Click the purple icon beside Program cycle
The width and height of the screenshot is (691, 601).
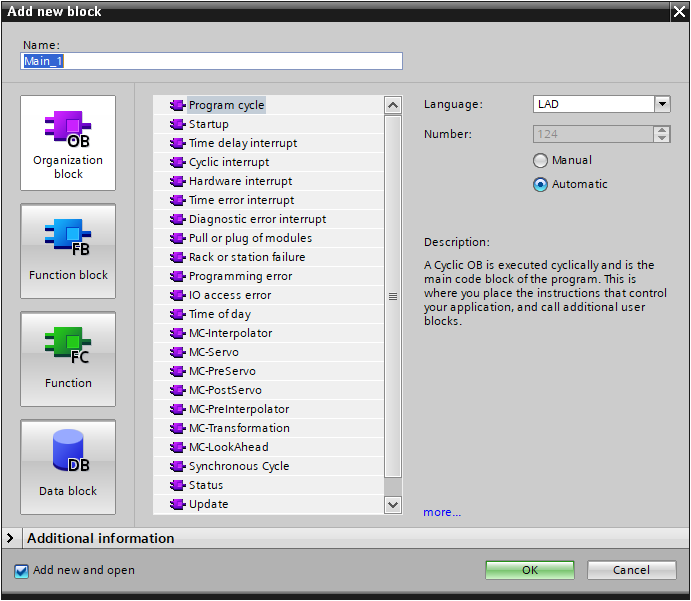point(177,105)
